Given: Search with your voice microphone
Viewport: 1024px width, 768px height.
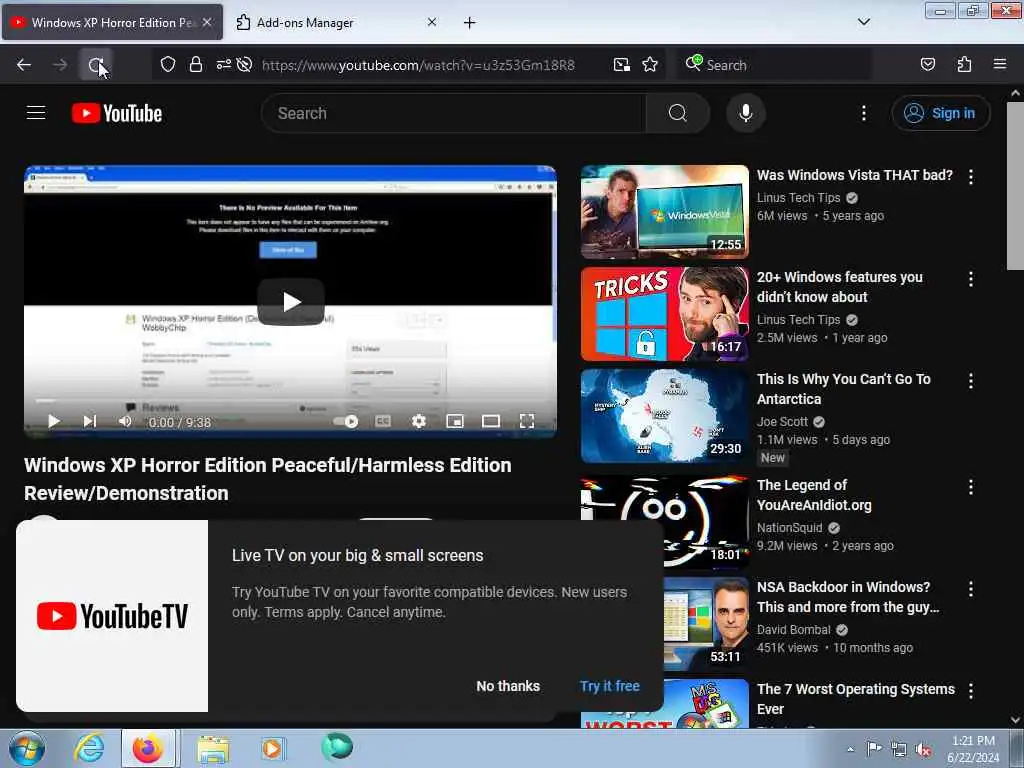Looking at the screenshot, I should click(745, 113).
